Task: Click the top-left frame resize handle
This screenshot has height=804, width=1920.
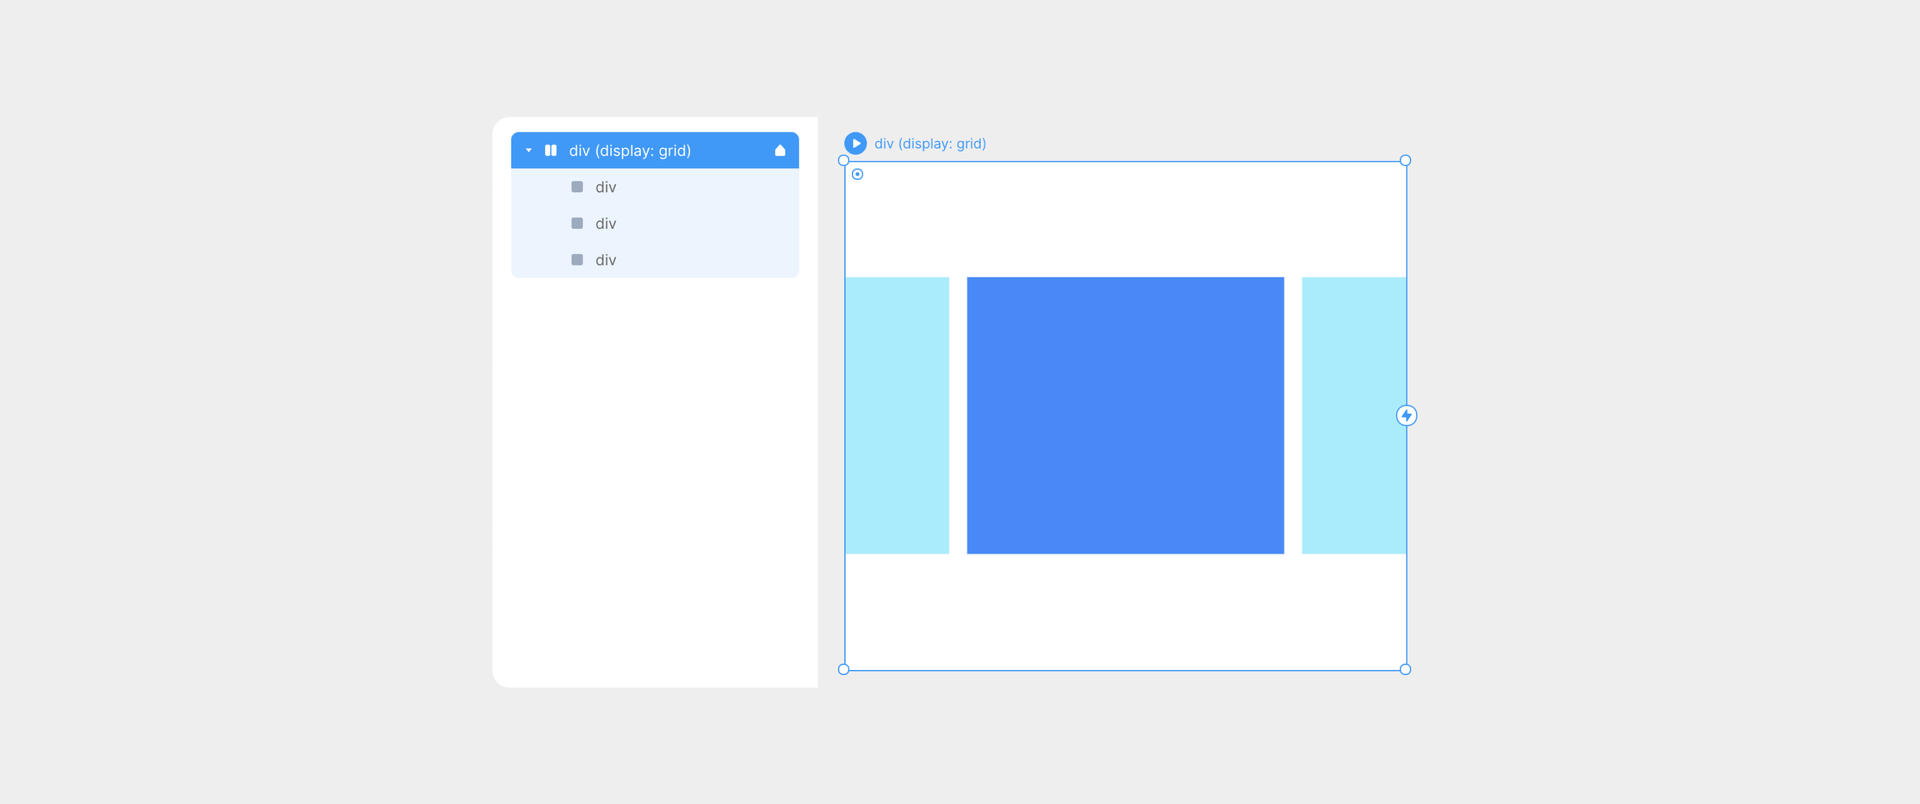Action: (844, 160)
